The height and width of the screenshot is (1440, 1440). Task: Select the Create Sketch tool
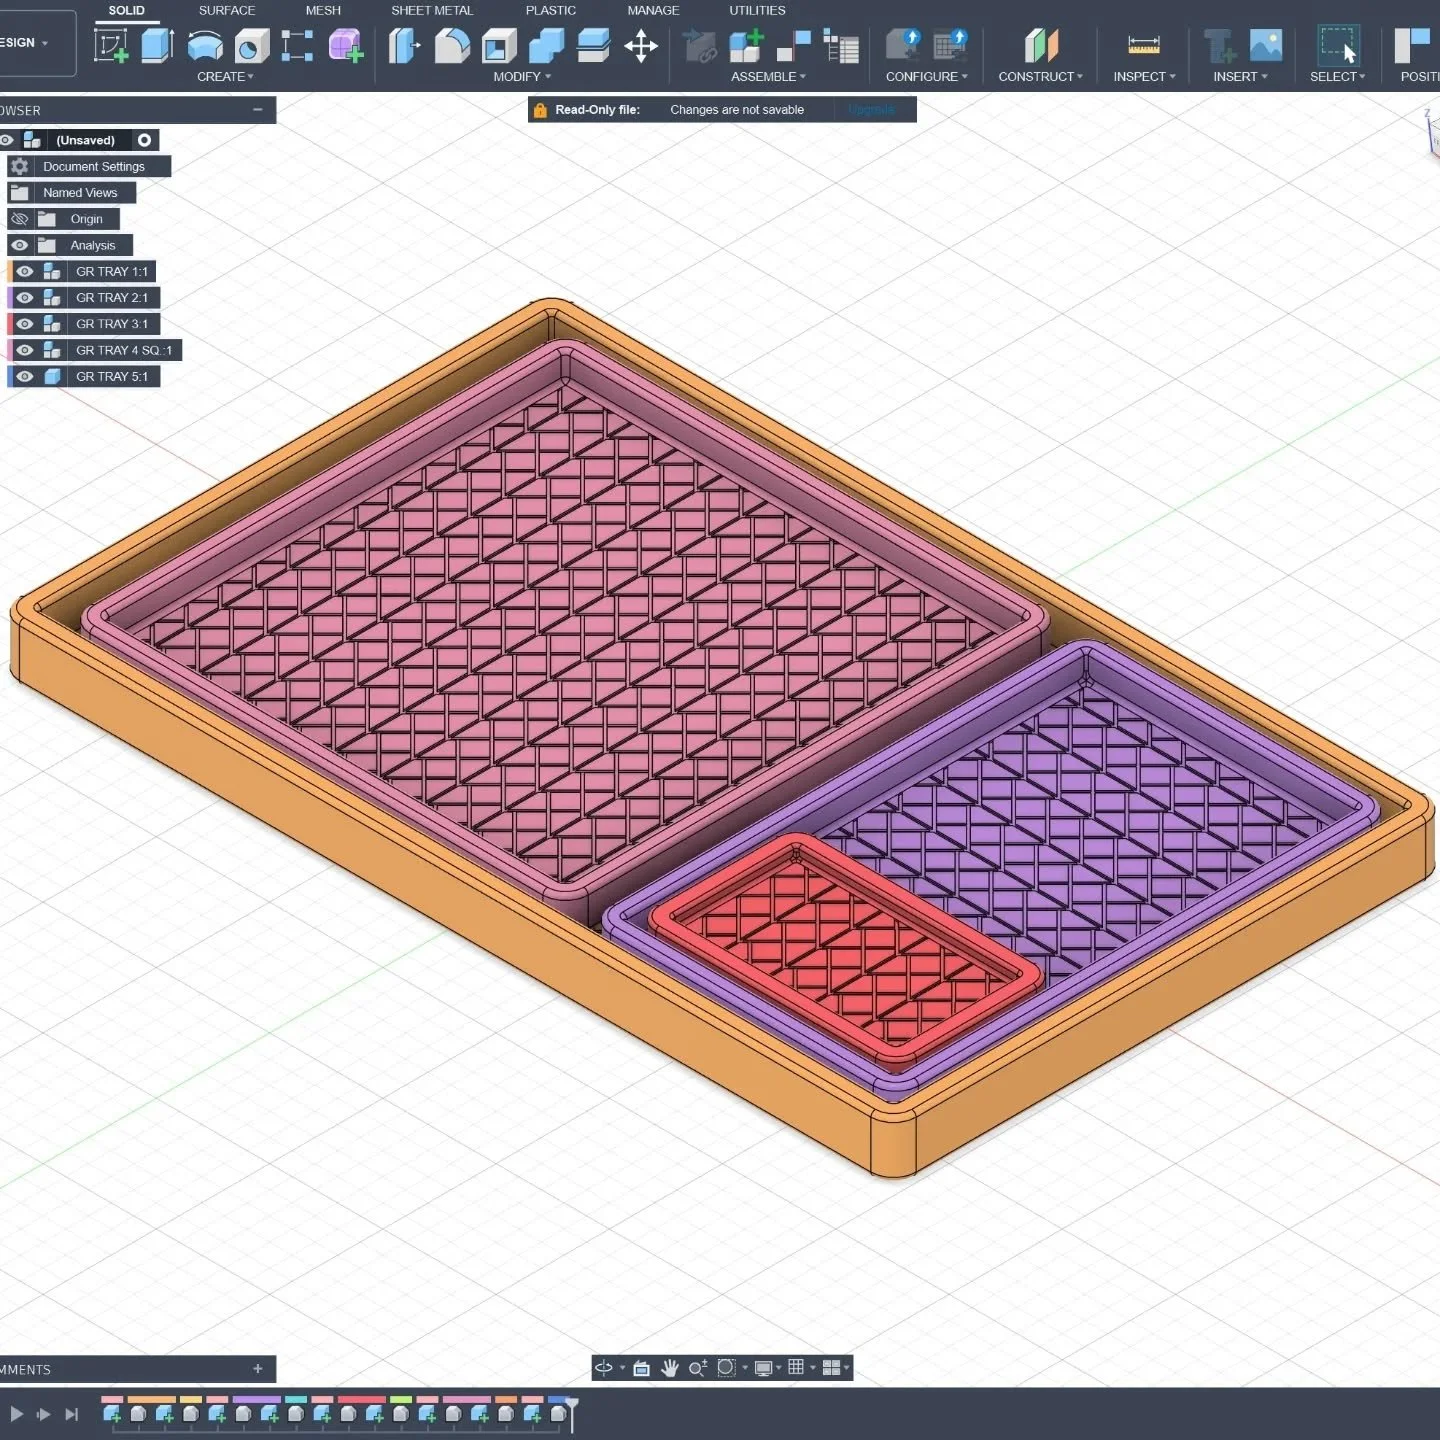[111, 45]
